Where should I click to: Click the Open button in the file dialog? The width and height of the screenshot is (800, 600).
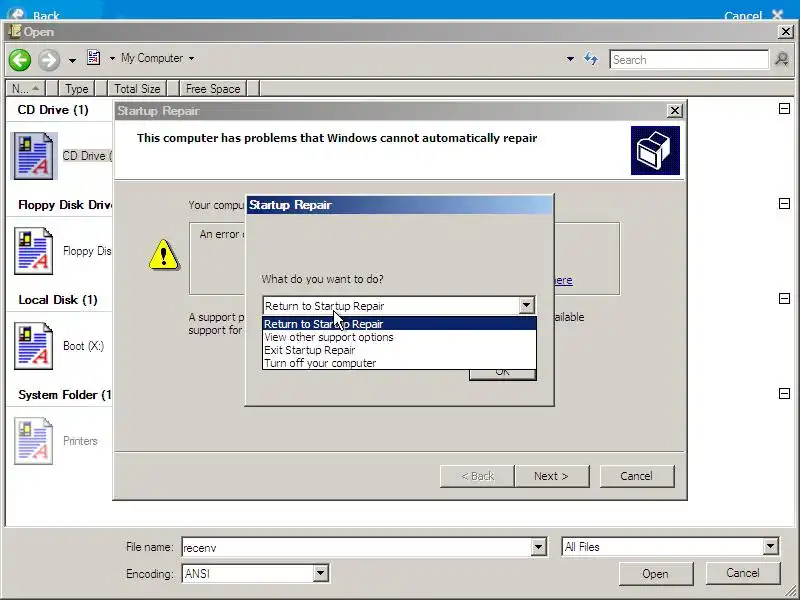coord(656,574)
